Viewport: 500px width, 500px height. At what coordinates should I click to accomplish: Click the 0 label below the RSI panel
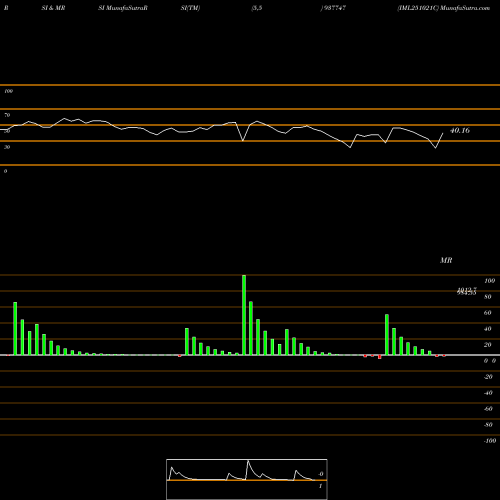(x=5, y=171)
